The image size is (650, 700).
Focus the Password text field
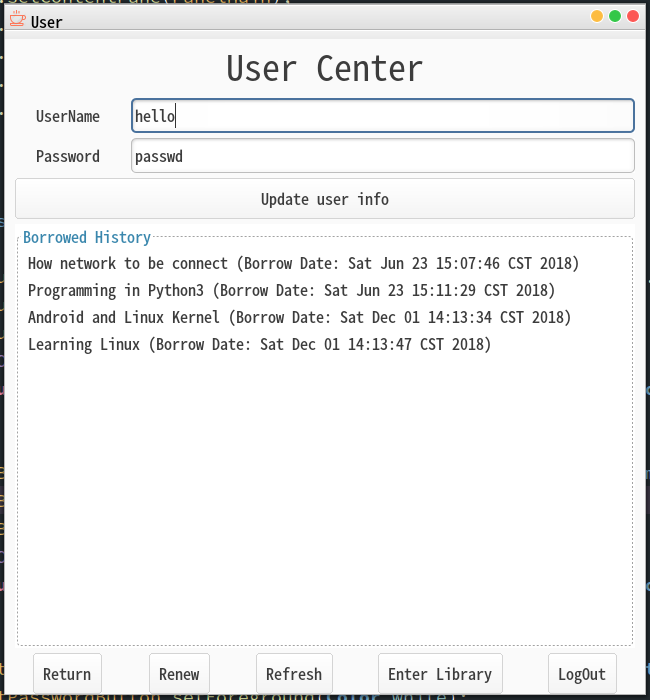click(383, 155)
